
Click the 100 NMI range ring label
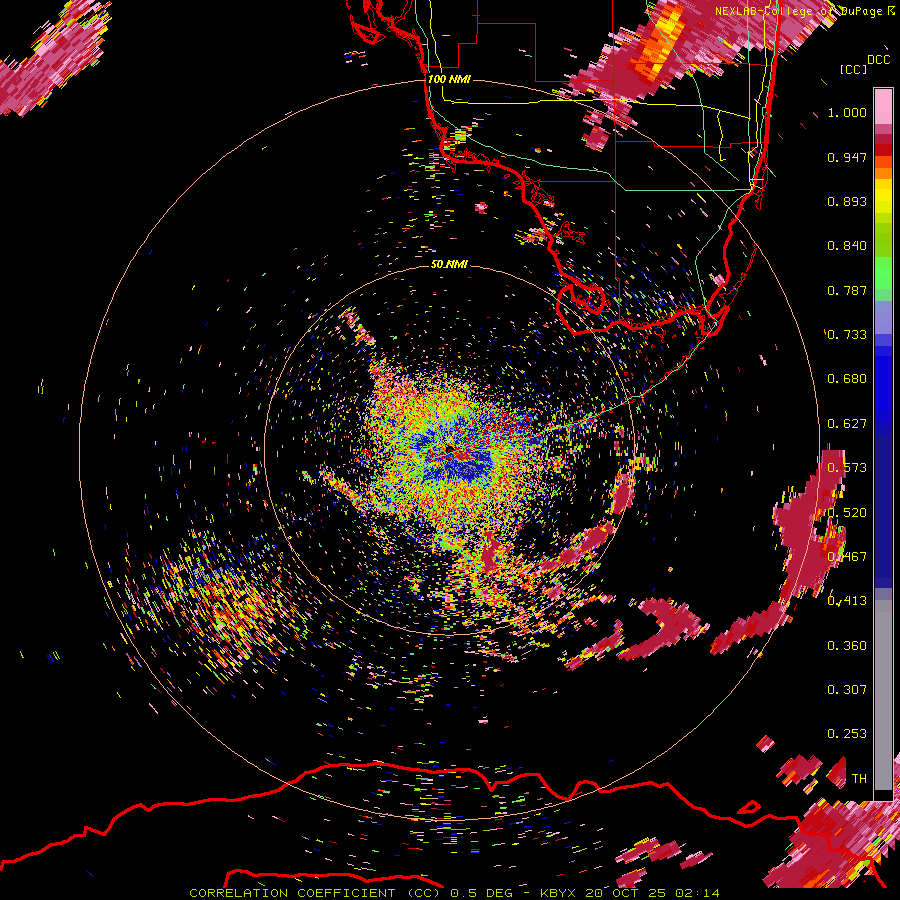pos(449,79)
